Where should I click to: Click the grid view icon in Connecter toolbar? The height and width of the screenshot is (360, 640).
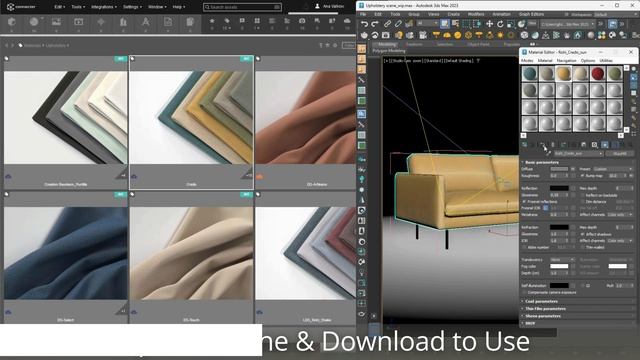[x=257, y=20]
